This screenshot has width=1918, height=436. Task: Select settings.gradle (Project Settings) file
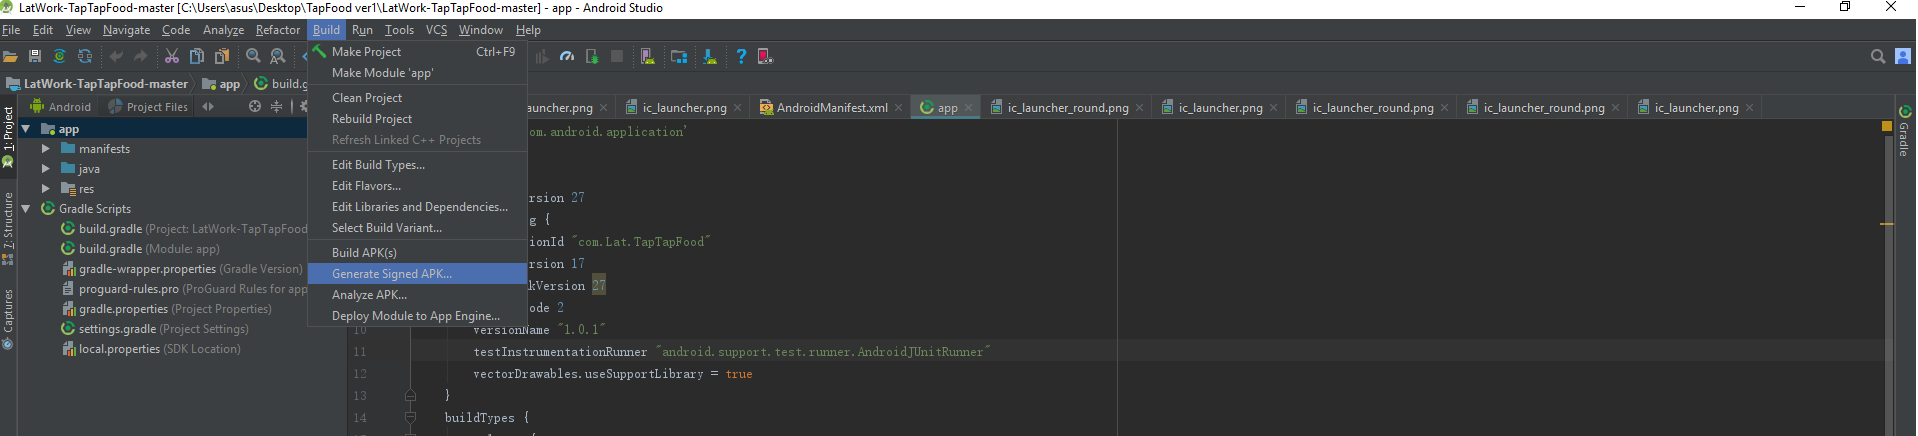[155, 329]
